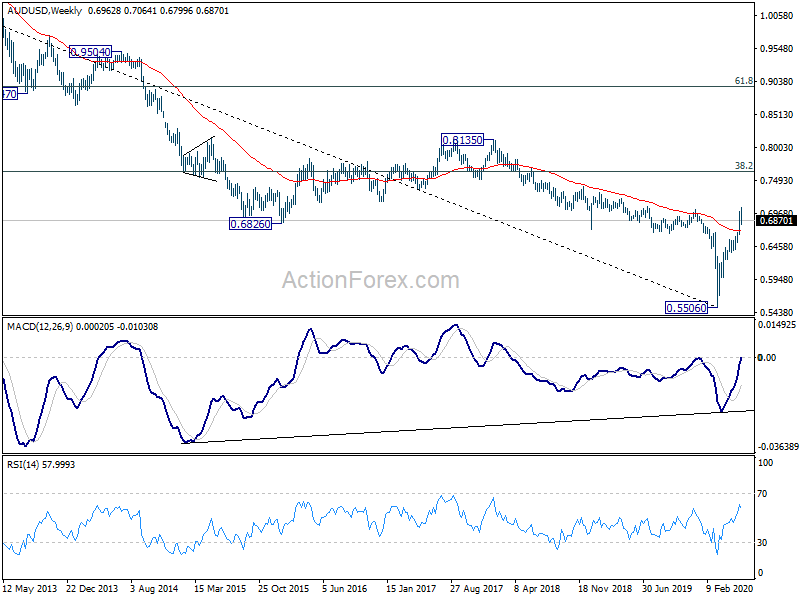800x600 pixels.
Task: Click the 0.90380 price axis value
Action: (x=777, y=82)
